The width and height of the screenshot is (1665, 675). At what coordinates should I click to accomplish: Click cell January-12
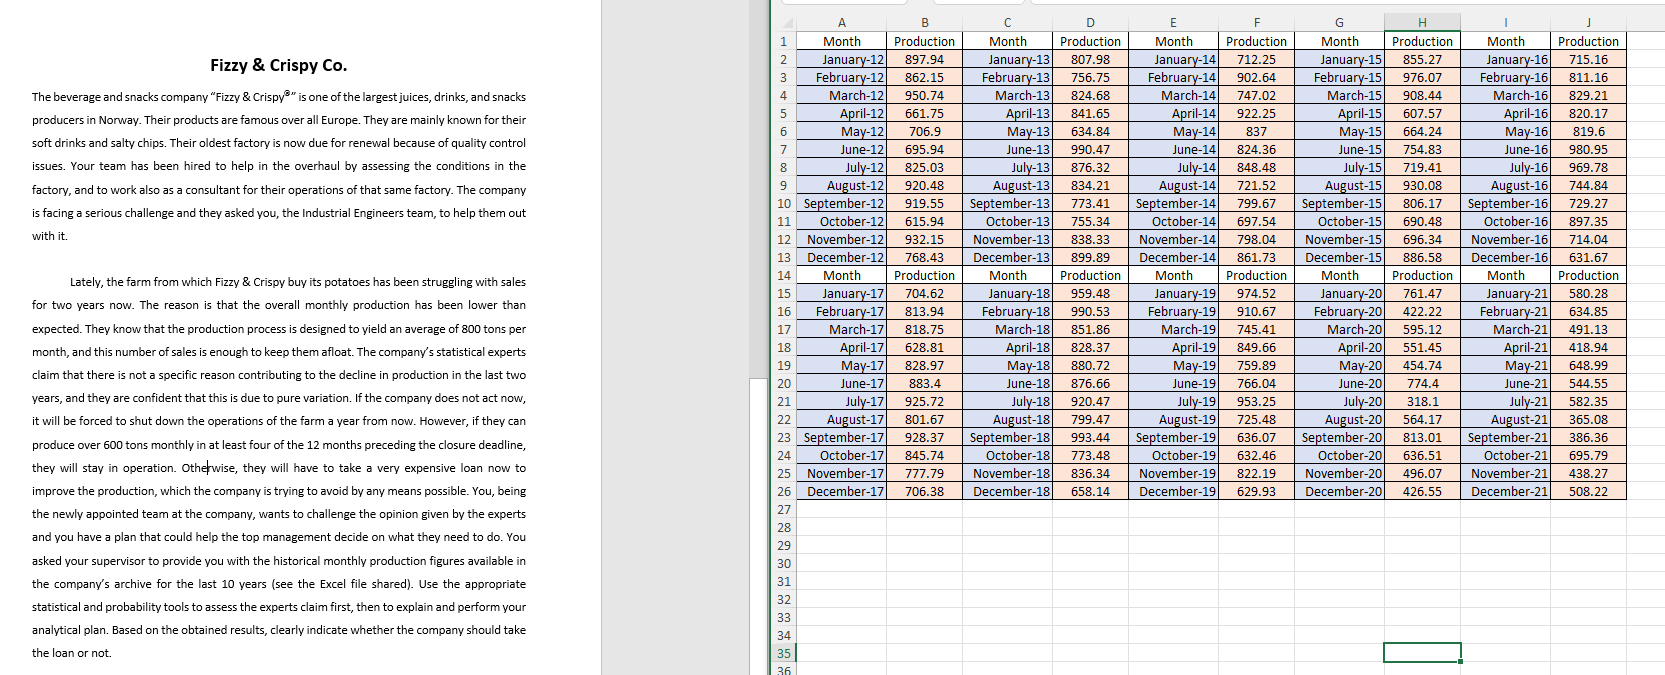841,59
